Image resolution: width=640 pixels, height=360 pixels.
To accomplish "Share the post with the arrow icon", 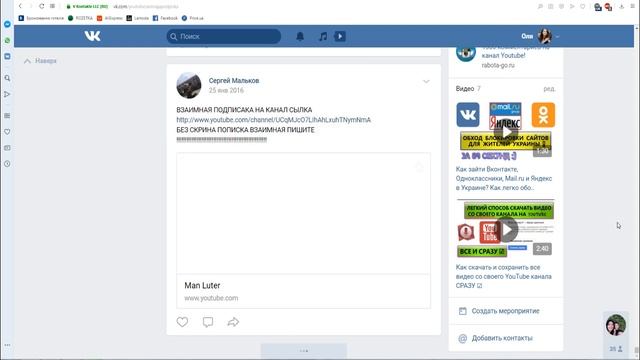I will [x=233, y=322].
